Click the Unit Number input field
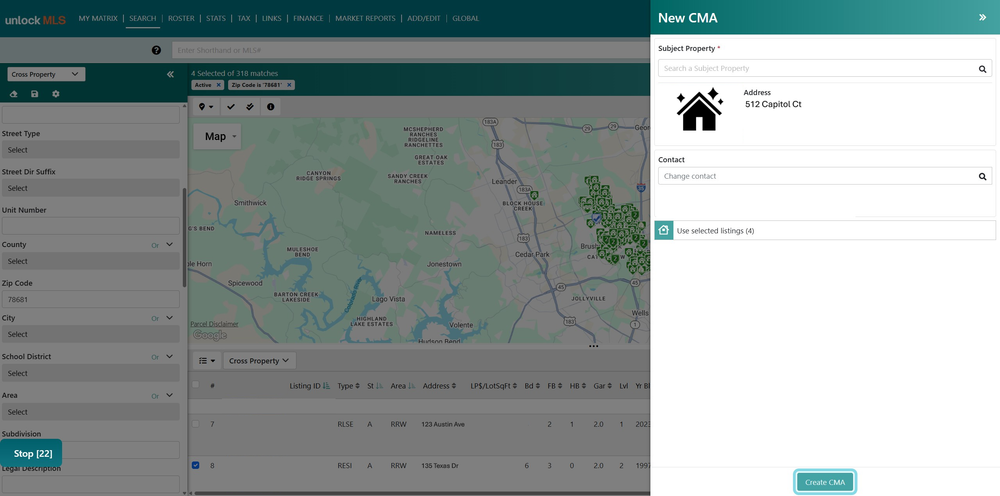This screenshot has height=496, width=1000. pos(90,225)
